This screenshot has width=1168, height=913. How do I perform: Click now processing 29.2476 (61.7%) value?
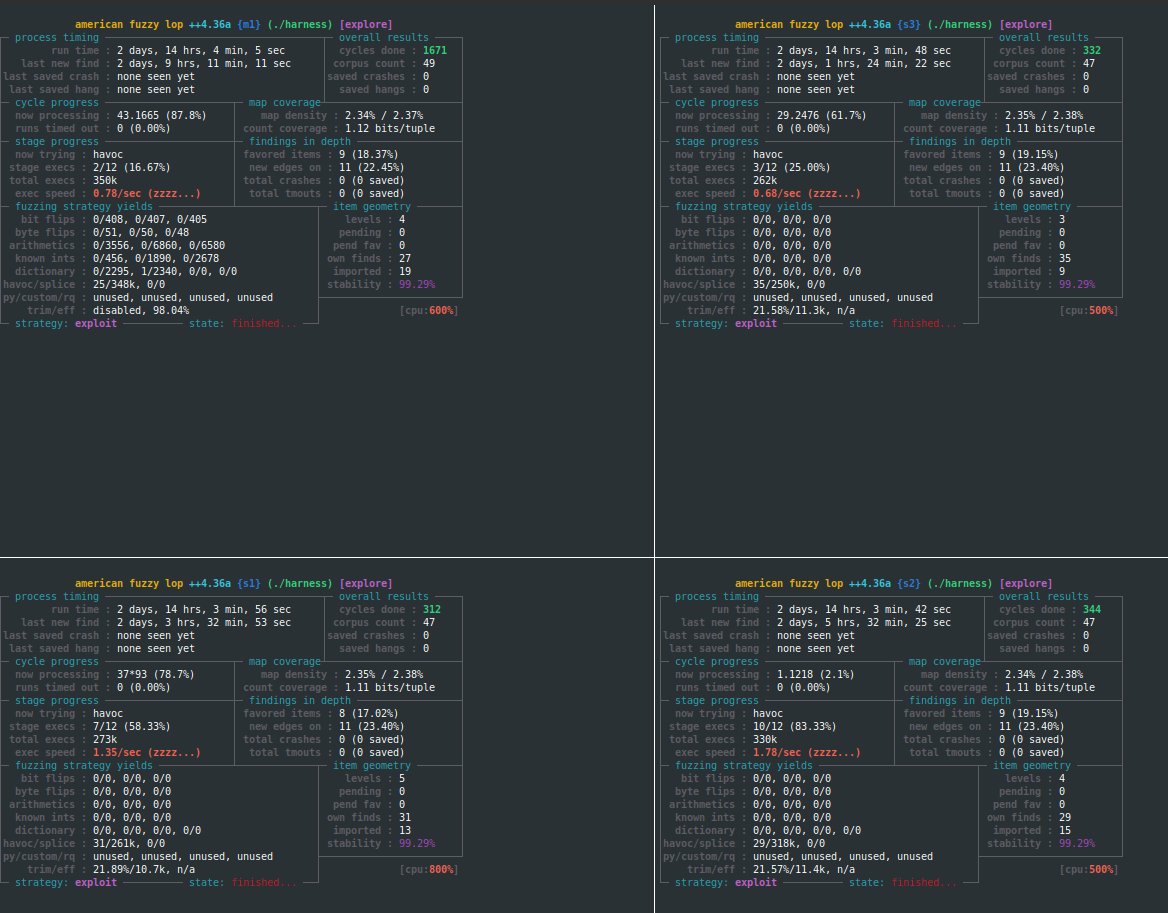(x=822, y=115)
